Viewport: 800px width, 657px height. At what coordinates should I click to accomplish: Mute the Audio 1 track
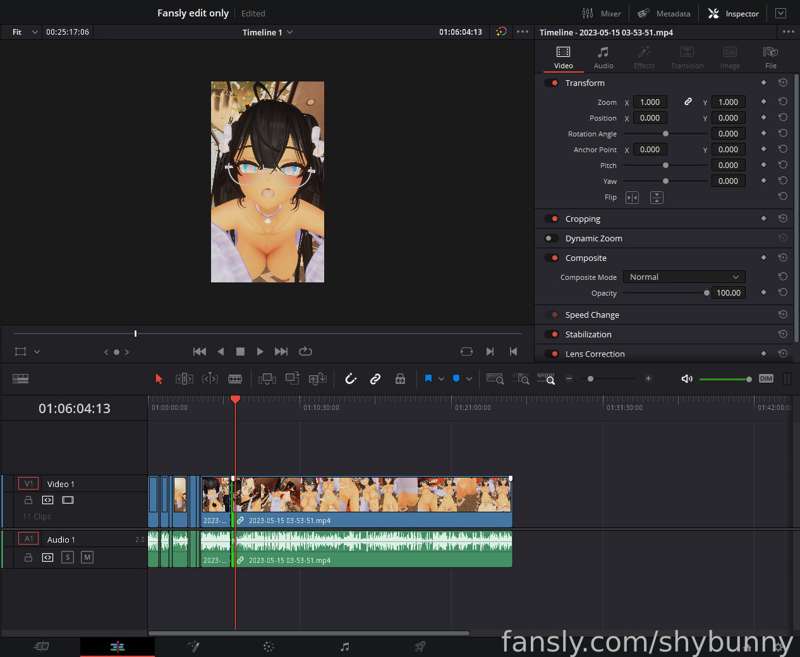tap(87, 558)
